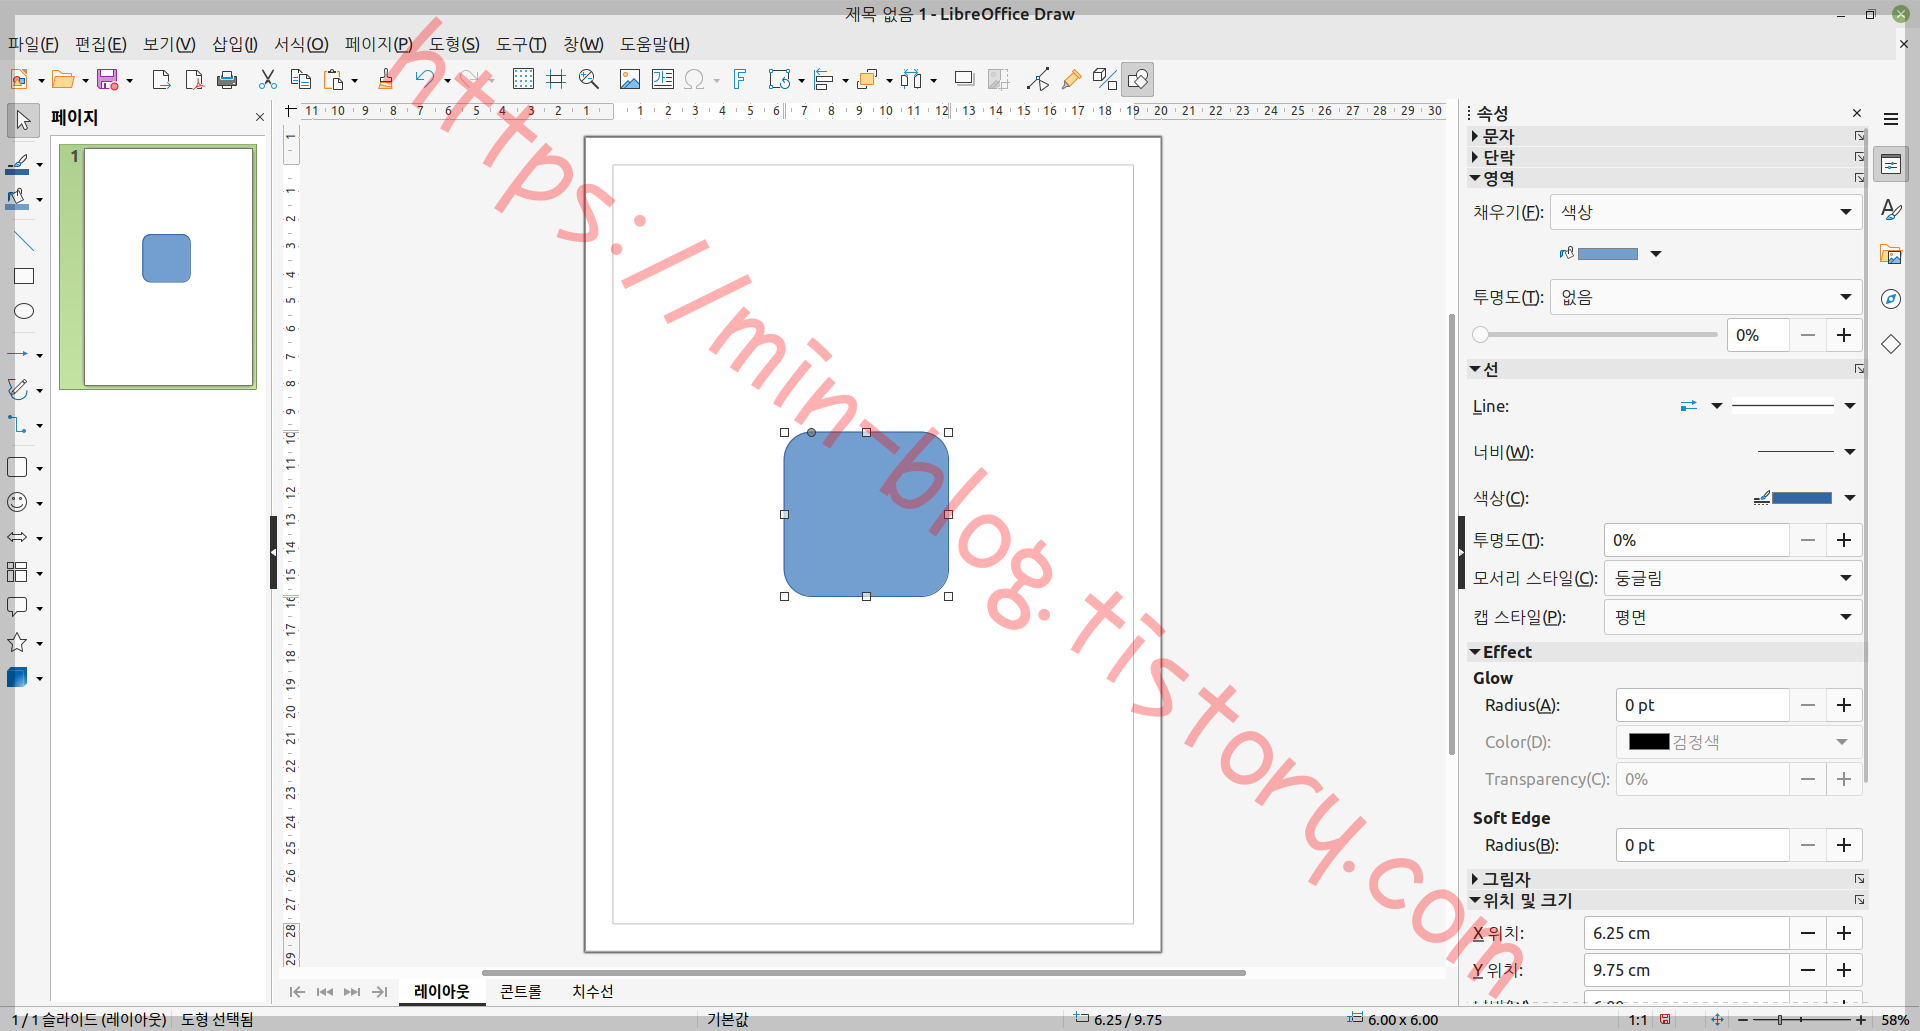The height and width of the screenshot is (1031, 1920).
Task: Toggle helplines while moving icon
Action: 556,79
